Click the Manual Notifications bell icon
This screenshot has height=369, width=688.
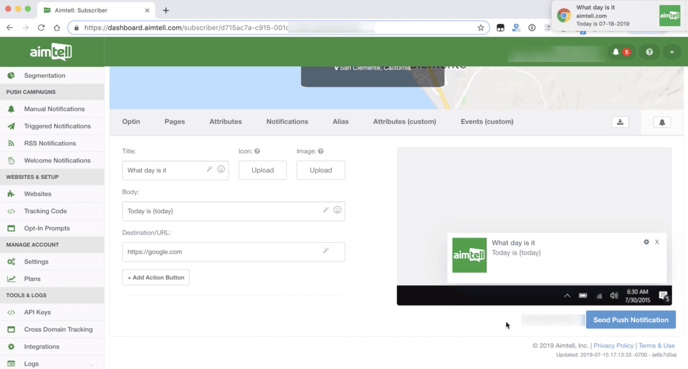(11, 109)
